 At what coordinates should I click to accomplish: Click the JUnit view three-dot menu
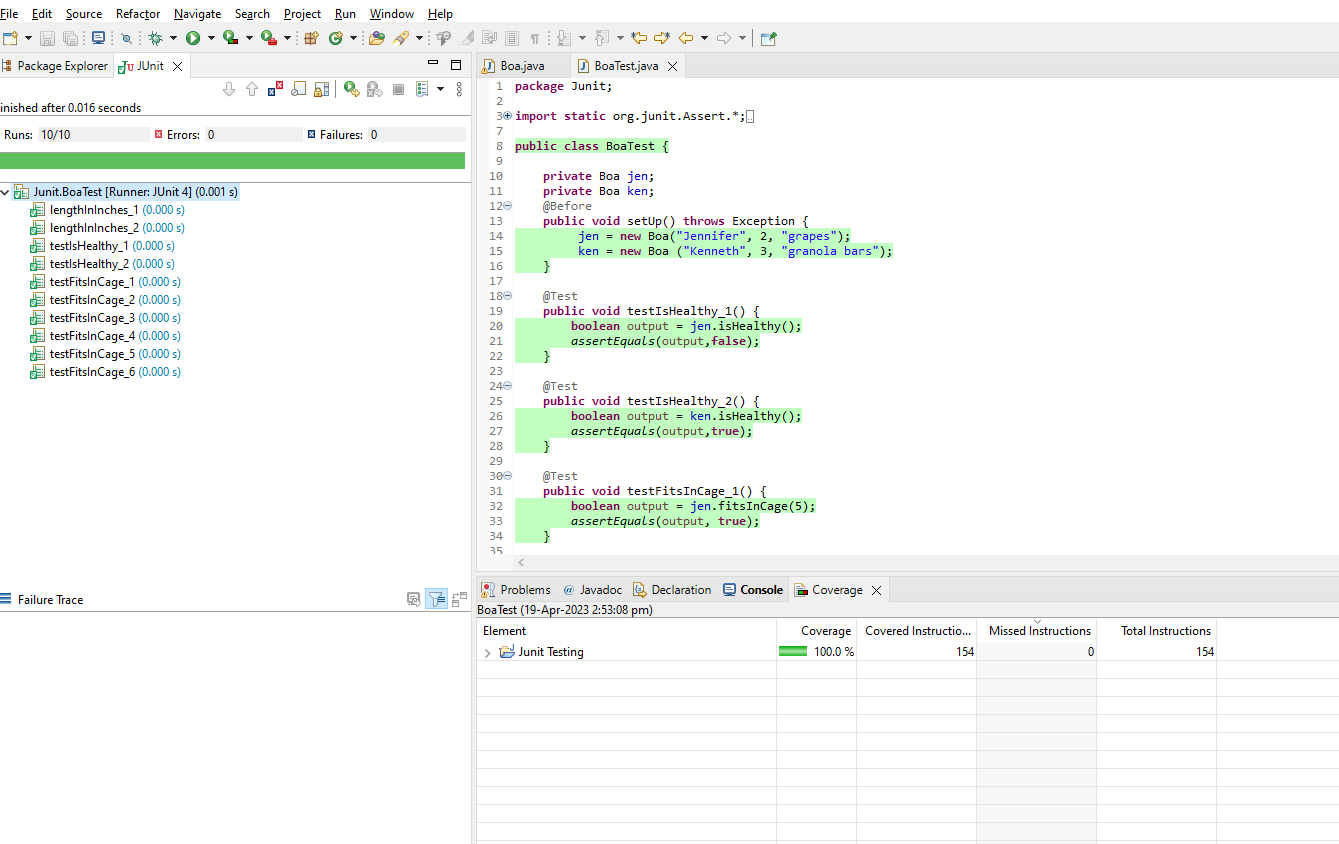(x=459, y=89)
